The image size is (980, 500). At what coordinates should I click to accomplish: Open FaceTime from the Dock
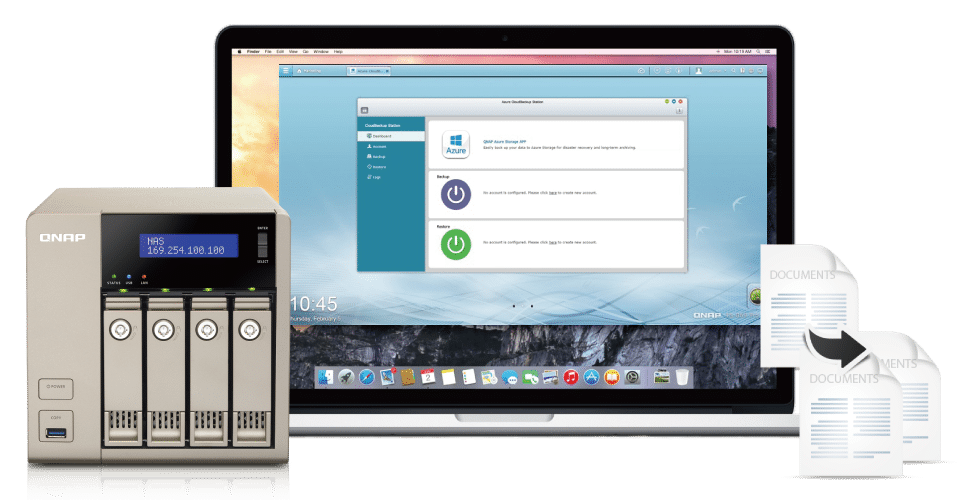[530, 377]
